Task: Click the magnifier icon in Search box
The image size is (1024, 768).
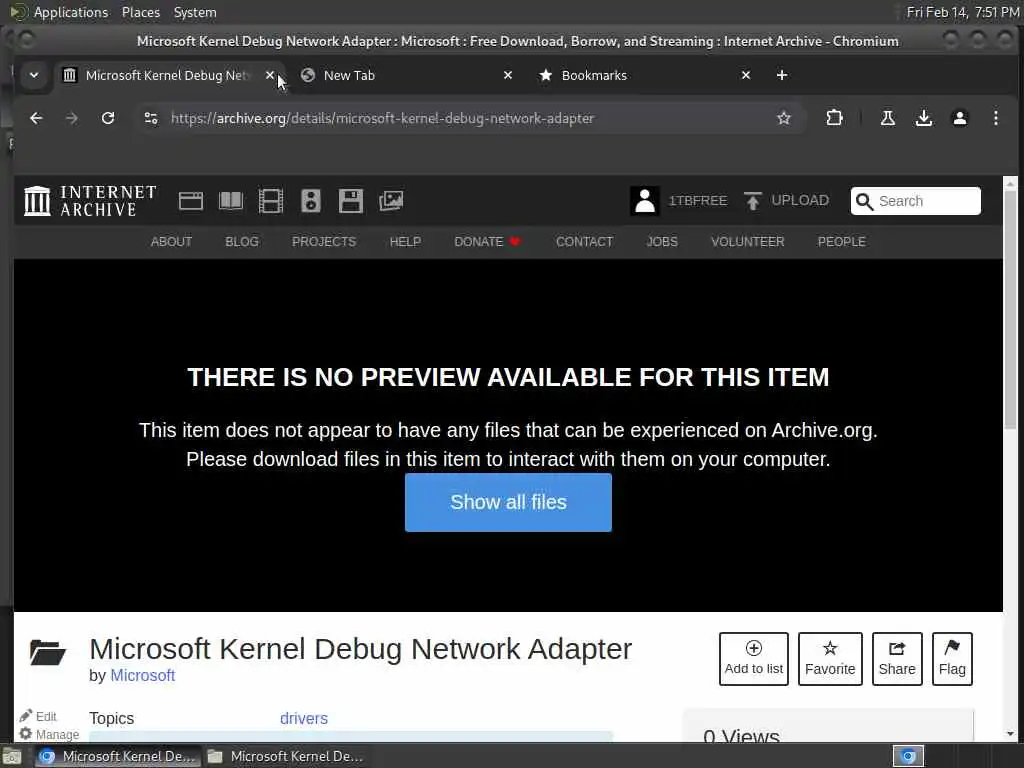Action: [864, 201]
